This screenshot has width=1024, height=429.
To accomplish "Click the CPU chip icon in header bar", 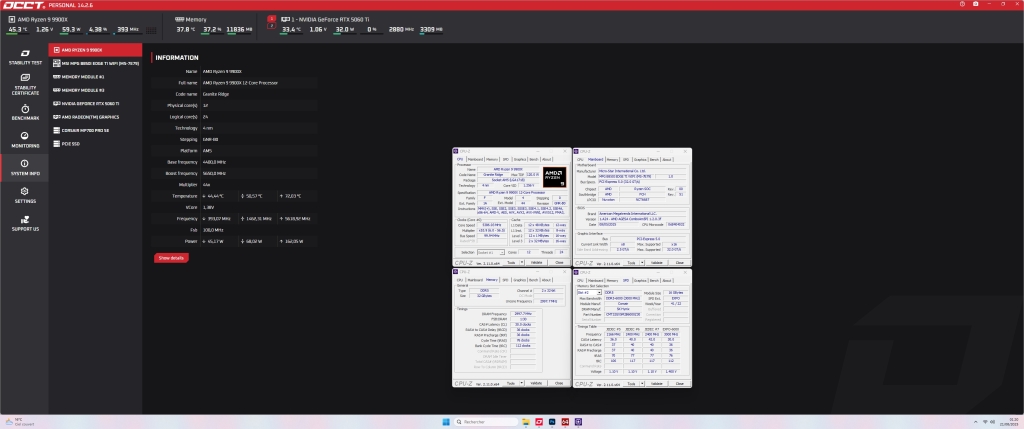I will [12, 20].
